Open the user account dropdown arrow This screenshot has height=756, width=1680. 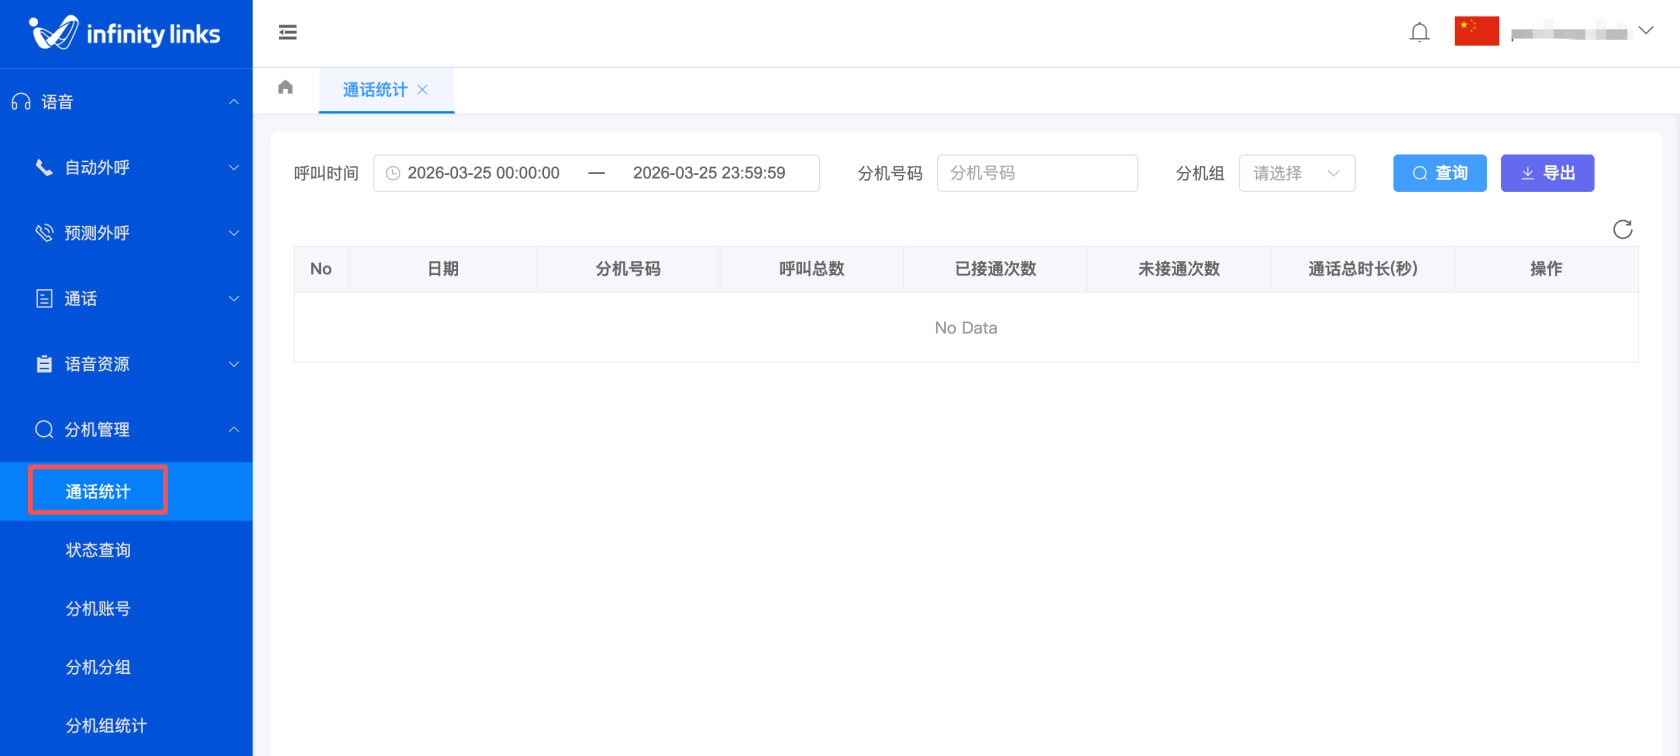coord(1646,31)
